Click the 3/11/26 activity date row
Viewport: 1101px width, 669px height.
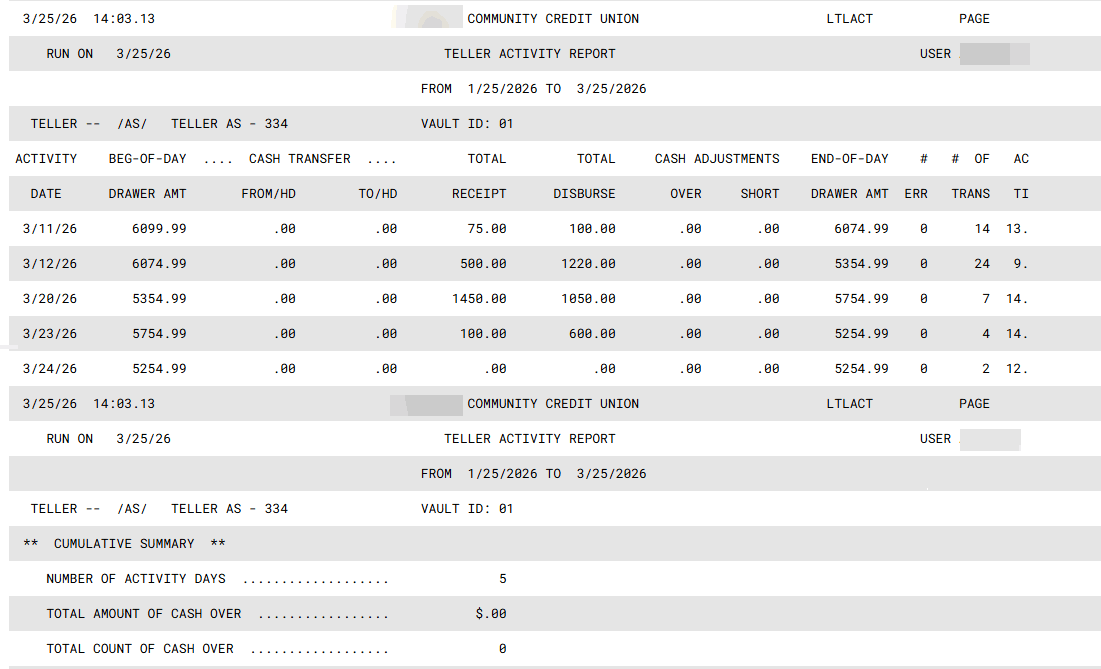[50, 229]
